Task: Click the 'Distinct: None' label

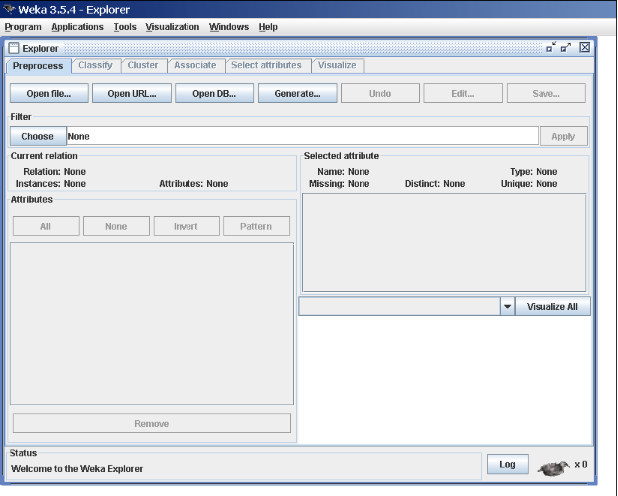Action: click(435, 183)
